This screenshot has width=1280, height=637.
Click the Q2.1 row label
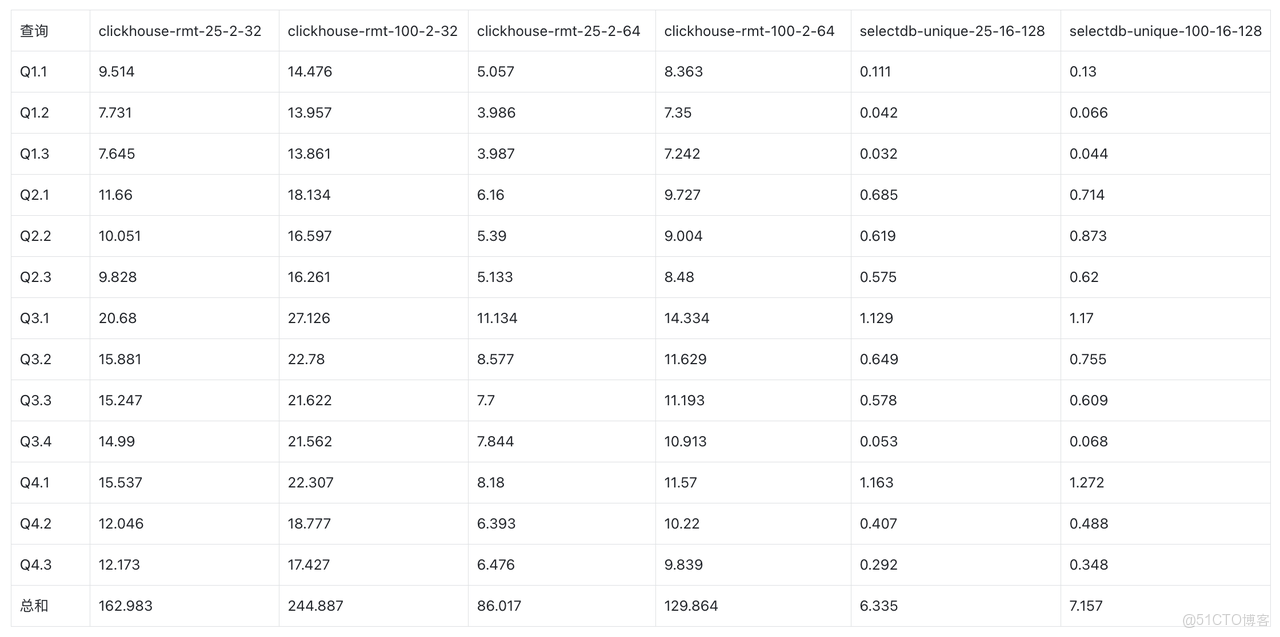coord(35,195)
